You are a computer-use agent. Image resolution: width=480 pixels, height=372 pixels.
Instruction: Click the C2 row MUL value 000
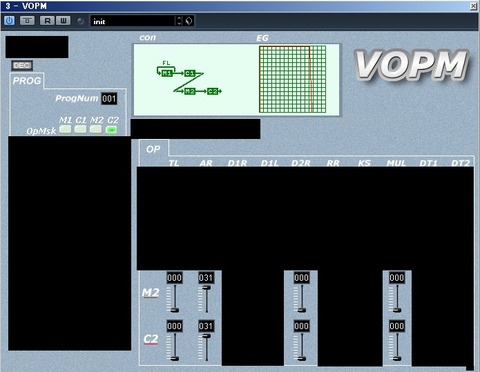pyautogui.click(x=397, y=326)
